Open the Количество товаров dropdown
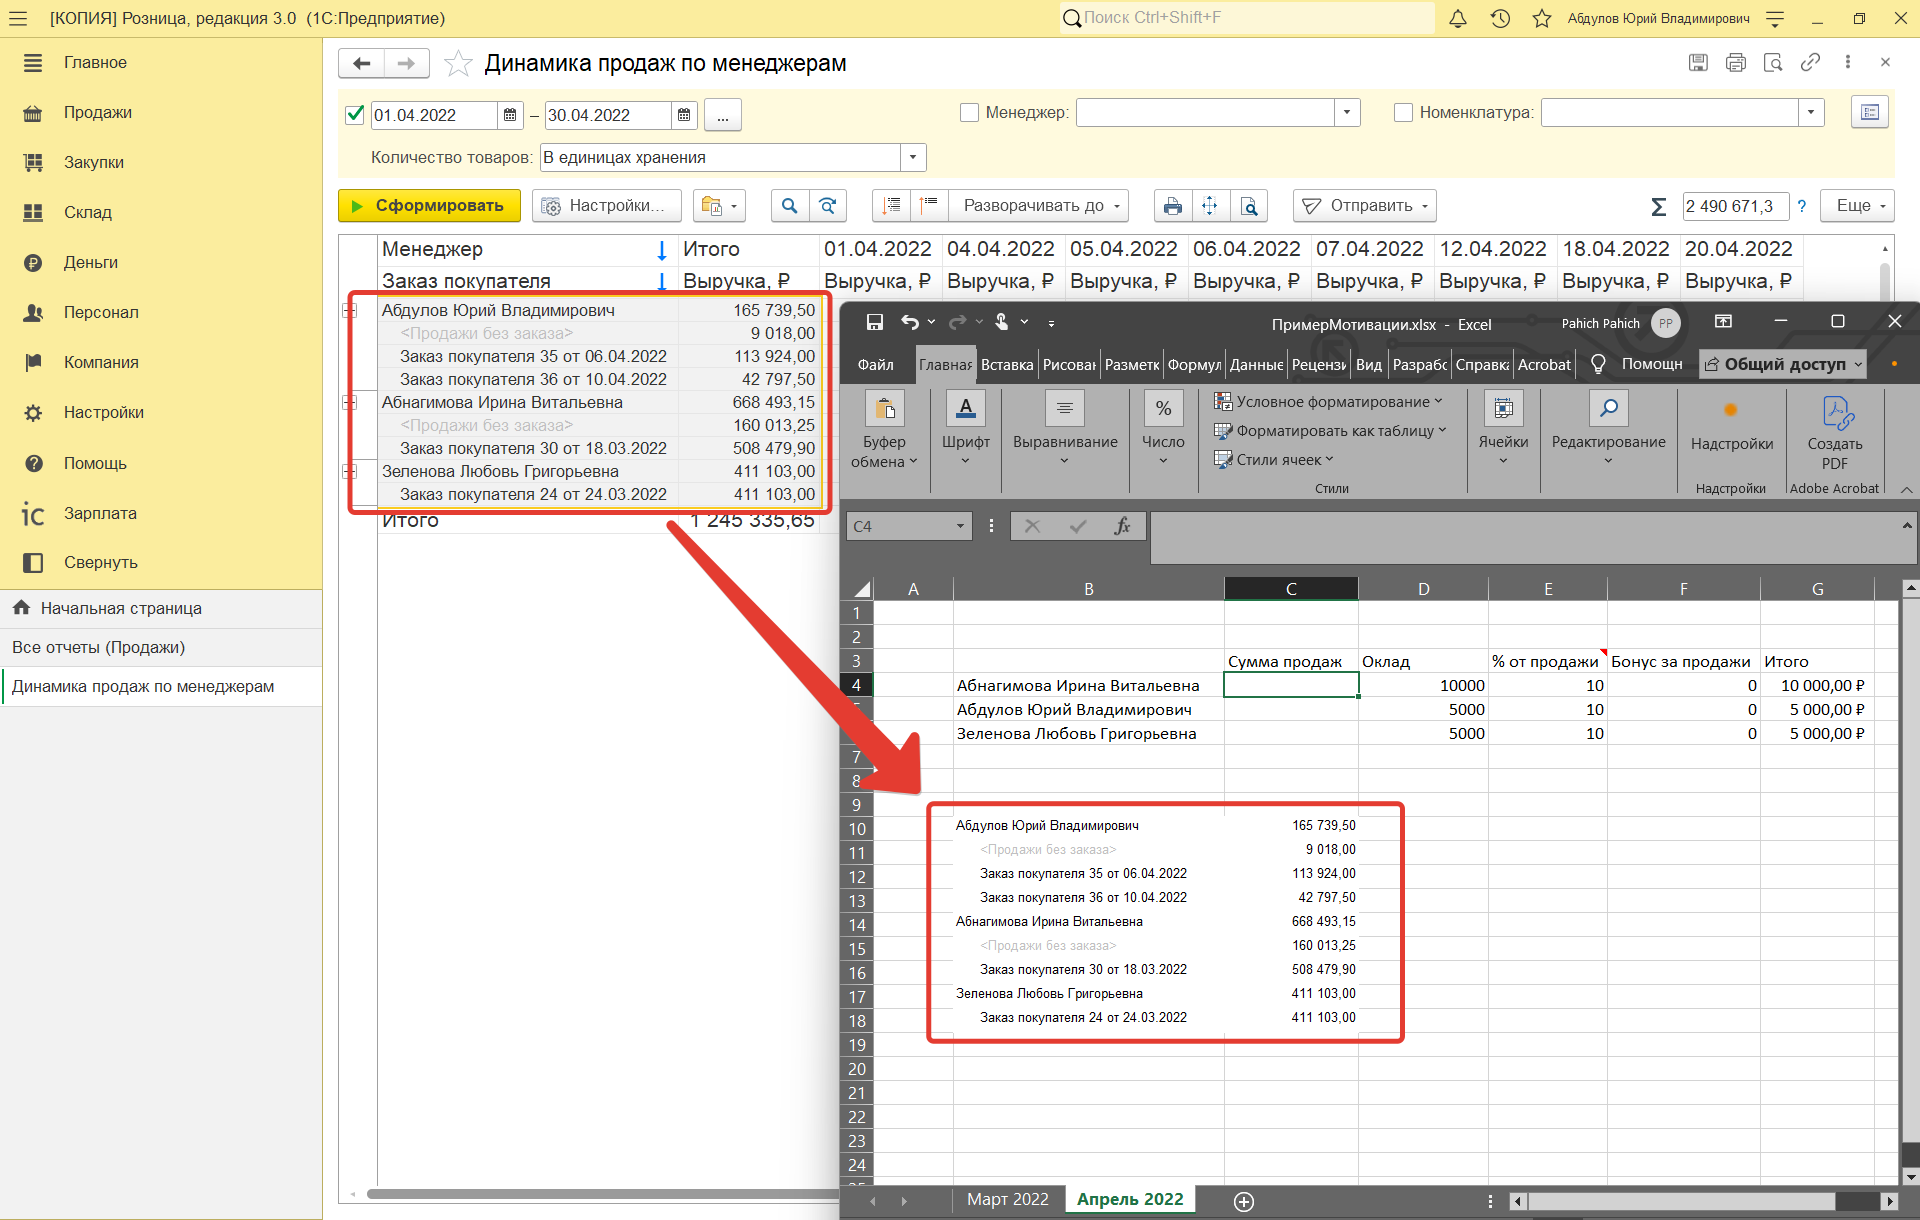Image resolution: width=1920 pixels, height=1220 pixels. (913, 158)
